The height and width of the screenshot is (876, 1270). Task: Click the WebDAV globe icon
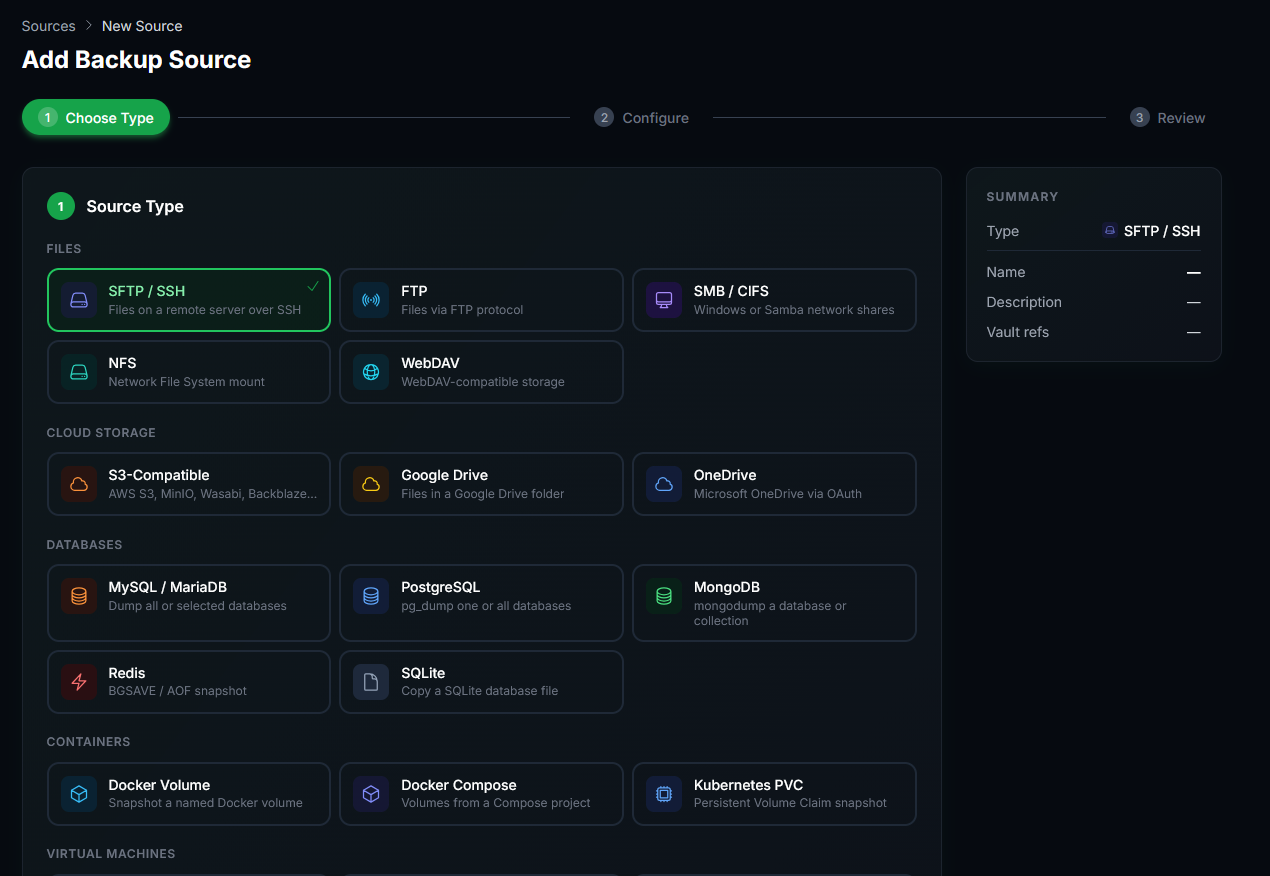(x=371, y=372)
